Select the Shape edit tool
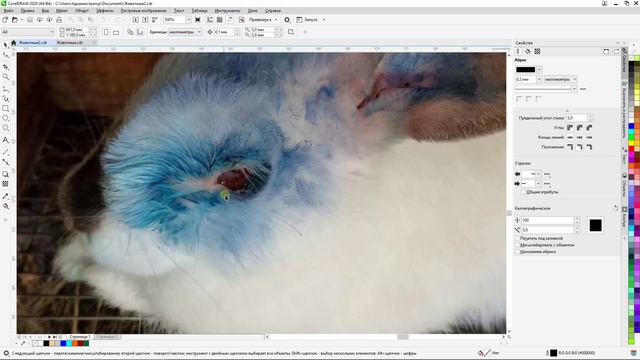 point(5,55)
